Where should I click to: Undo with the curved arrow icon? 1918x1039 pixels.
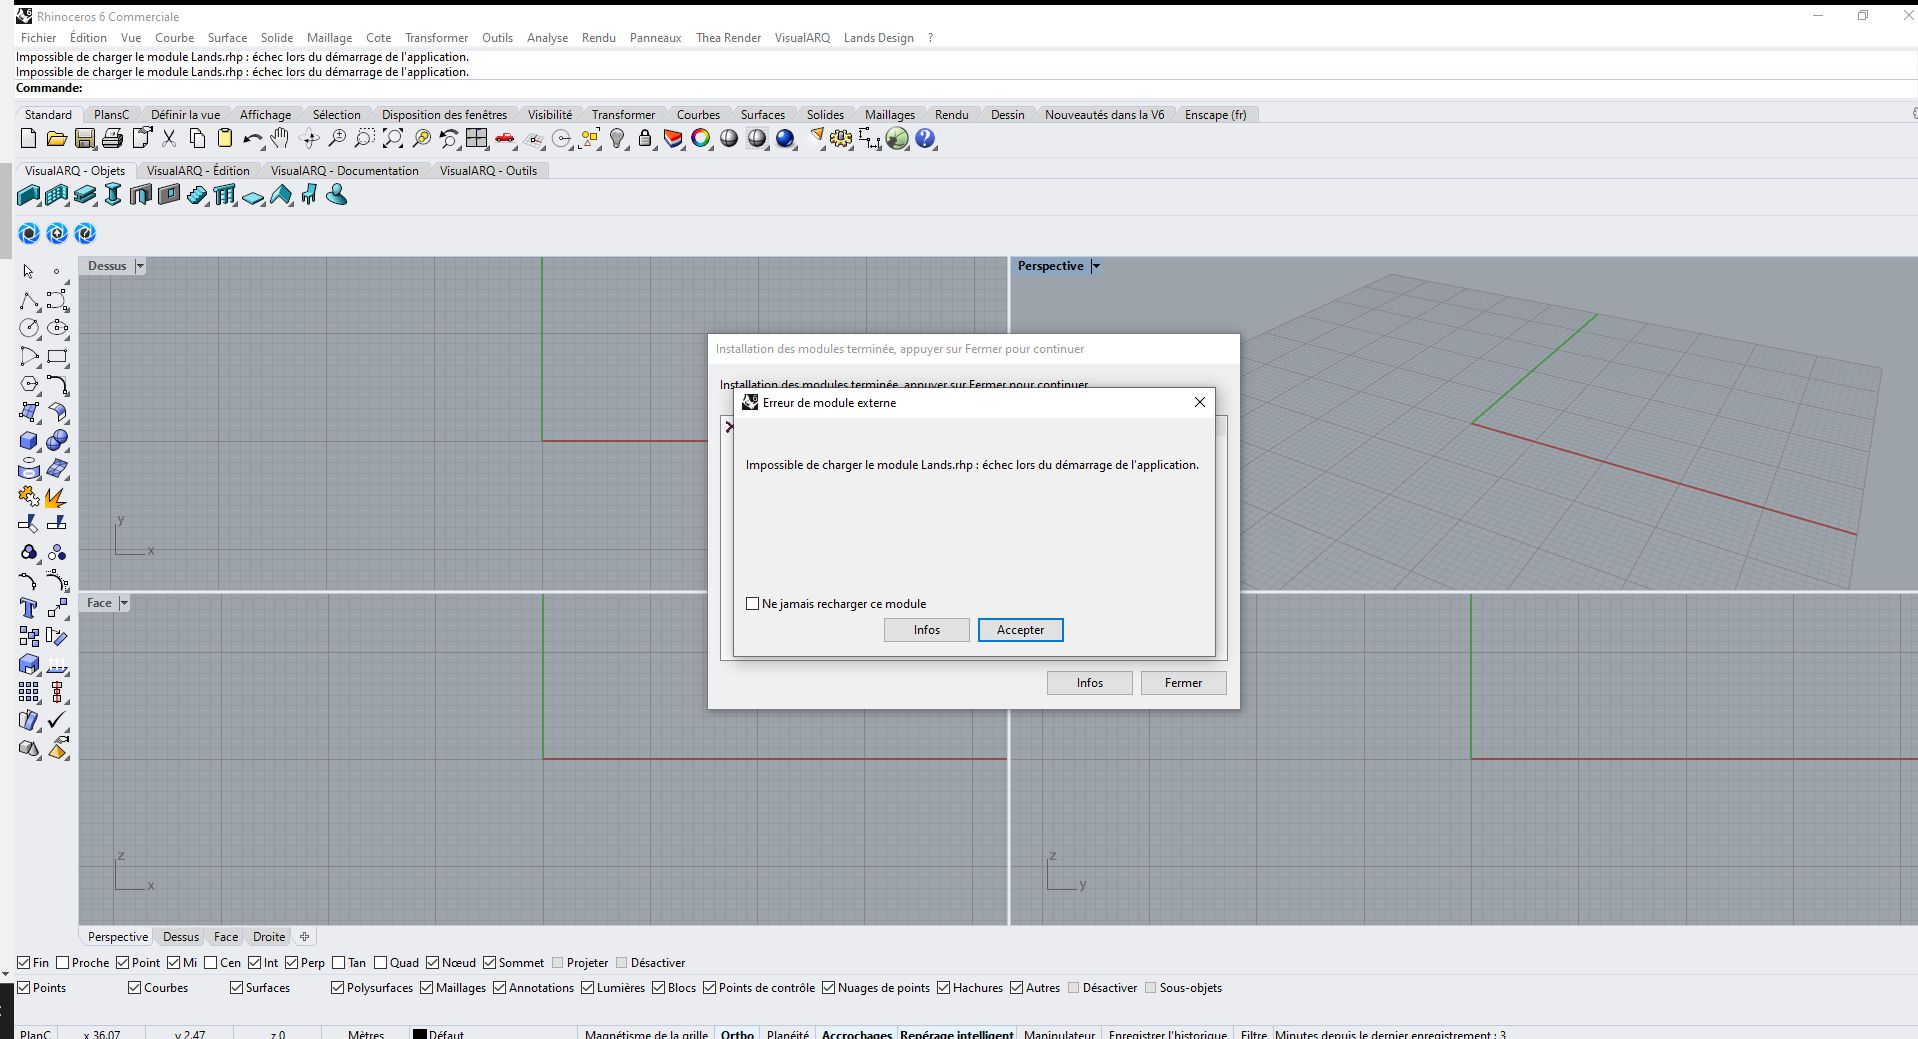[253, 139]
